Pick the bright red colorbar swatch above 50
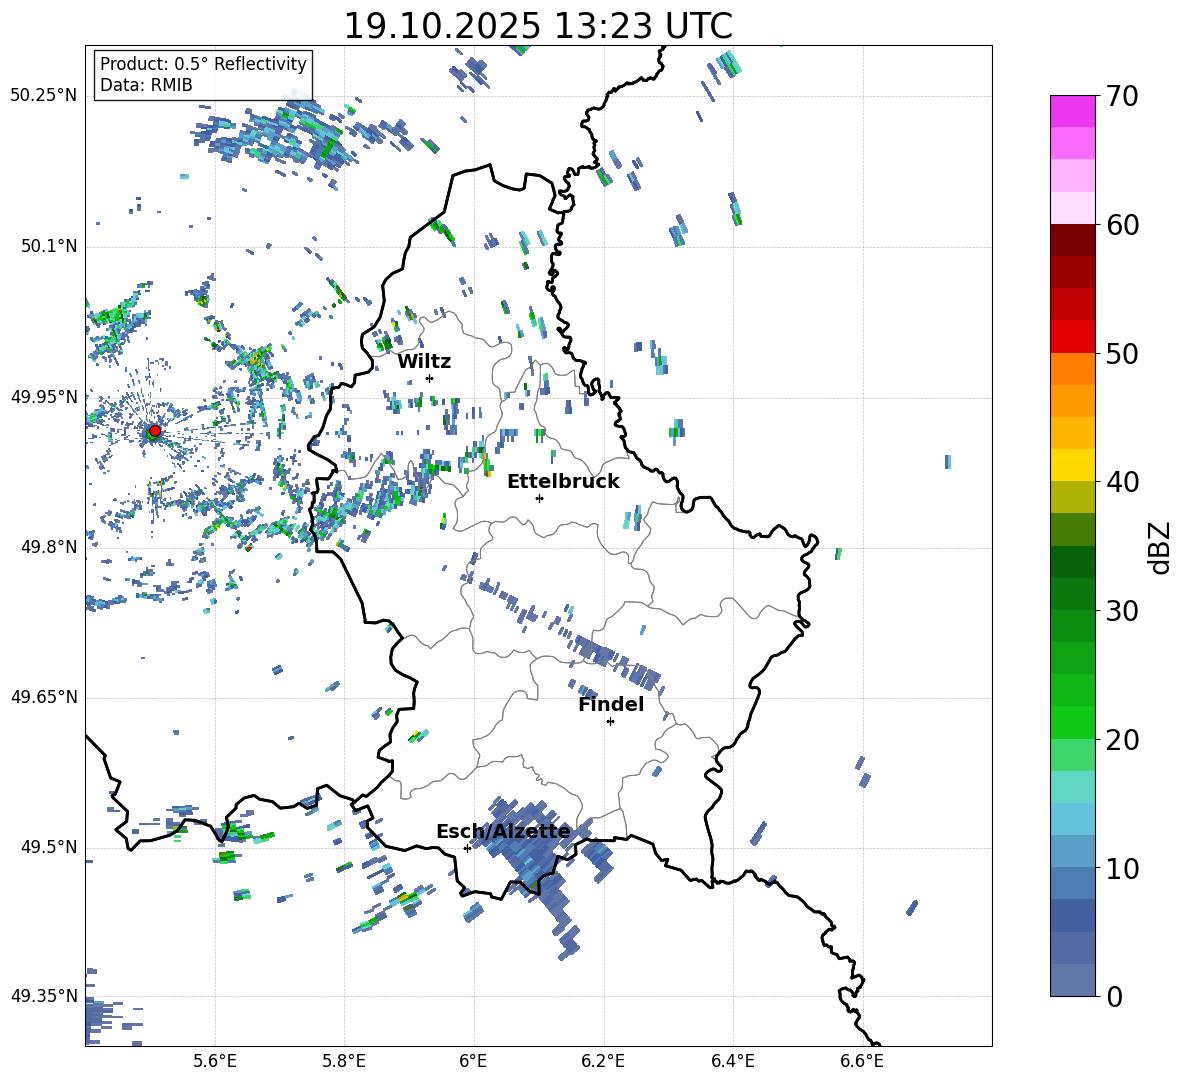This screenshot has height=1081, width=1184. 1072,336
